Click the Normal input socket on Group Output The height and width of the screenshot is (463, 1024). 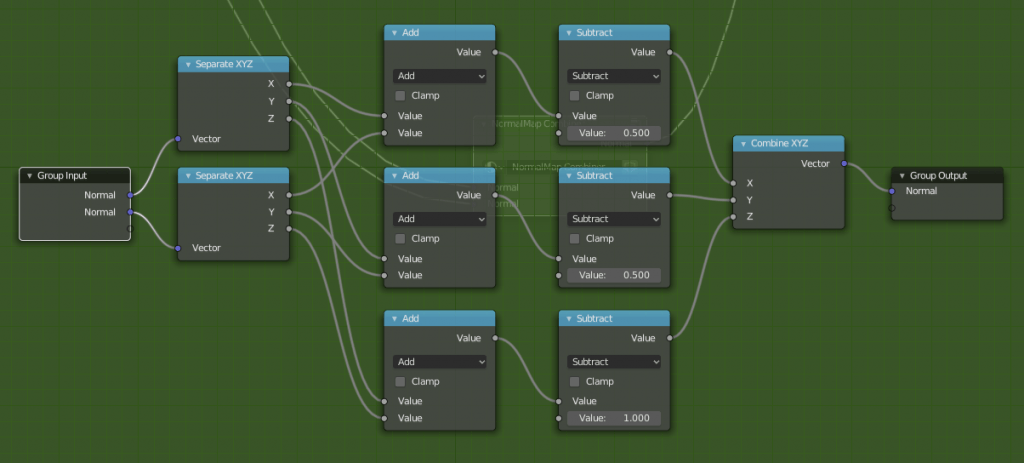(892, 191)
